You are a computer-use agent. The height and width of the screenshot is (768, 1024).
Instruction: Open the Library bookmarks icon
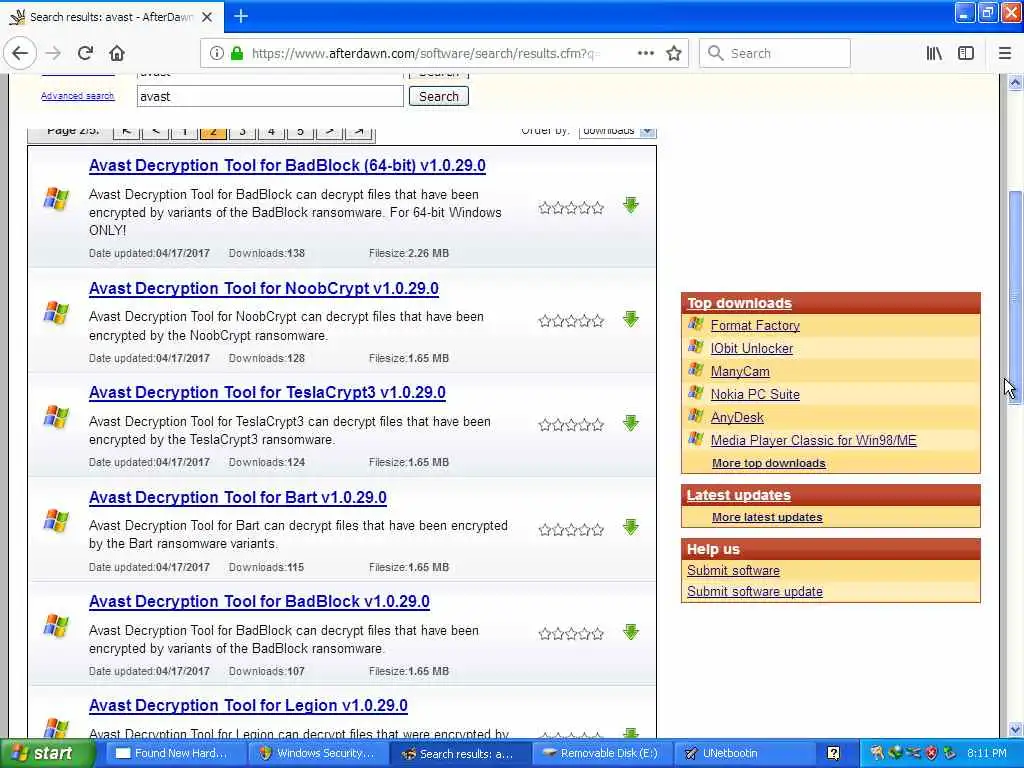point(934,53)
